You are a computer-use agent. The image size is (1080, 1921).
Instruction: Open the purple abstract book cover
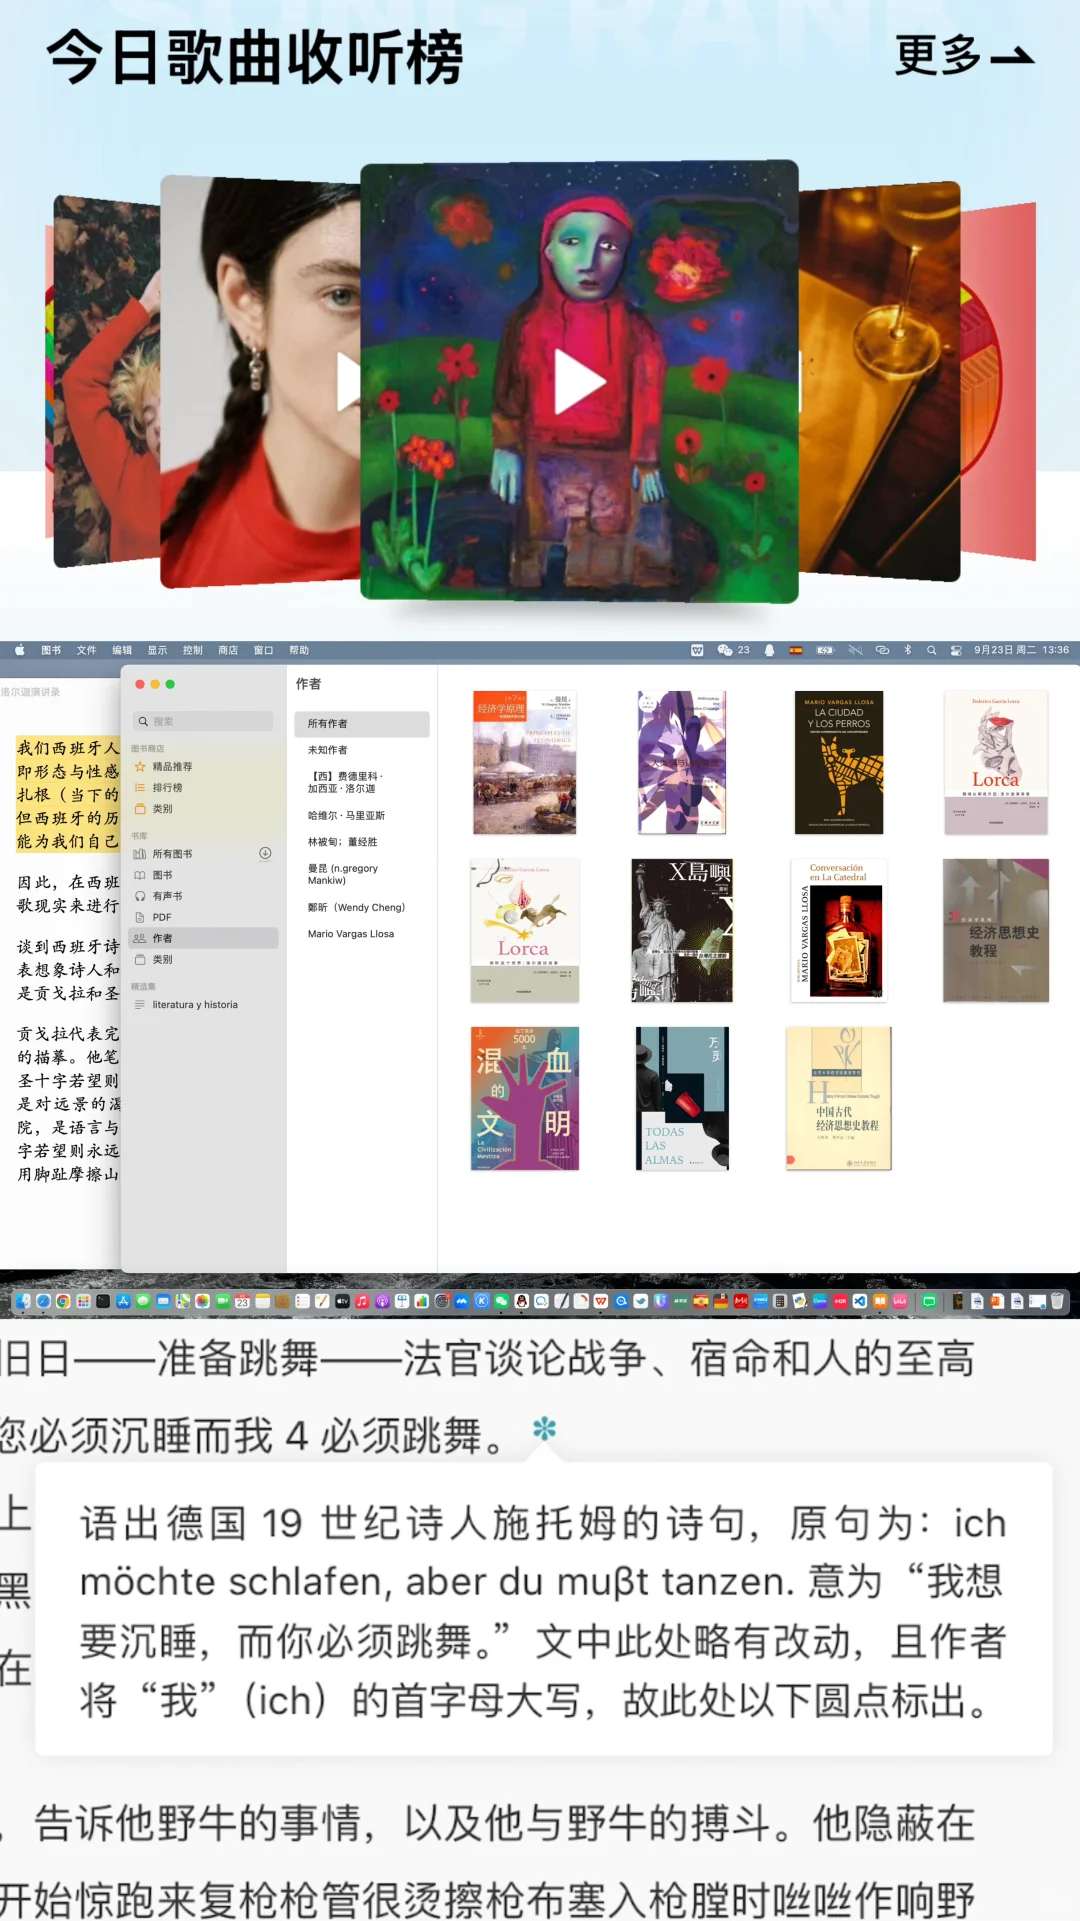(681, 762)
